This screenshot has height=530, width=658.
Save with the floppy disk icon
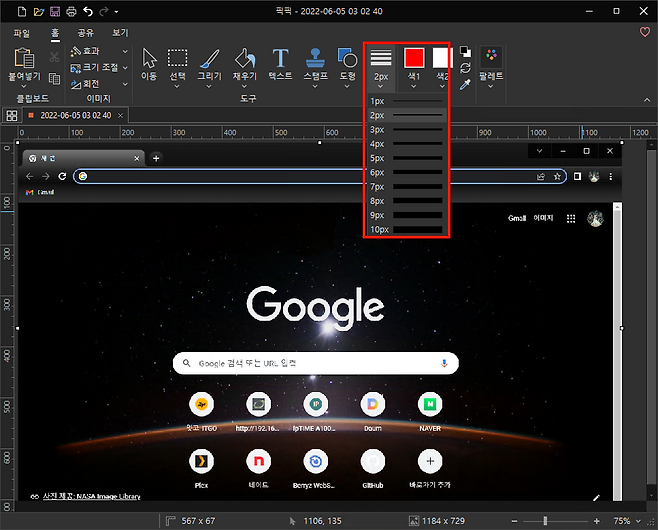(55, 11)
